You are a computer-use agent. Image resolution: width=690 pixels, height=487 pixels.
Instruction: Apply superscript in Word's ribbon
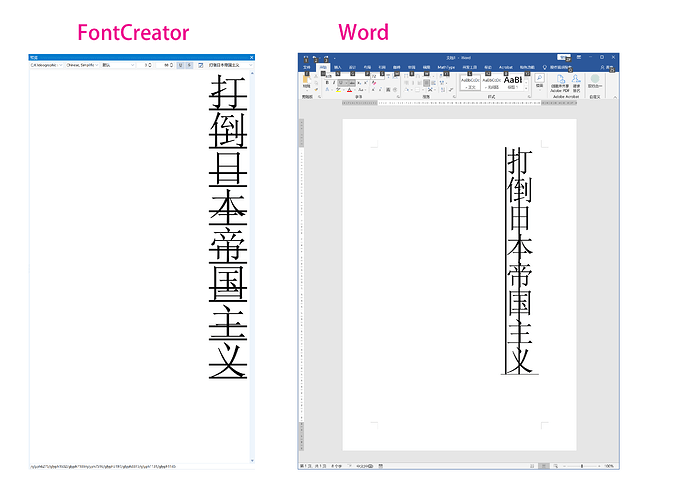coord(366,83)
